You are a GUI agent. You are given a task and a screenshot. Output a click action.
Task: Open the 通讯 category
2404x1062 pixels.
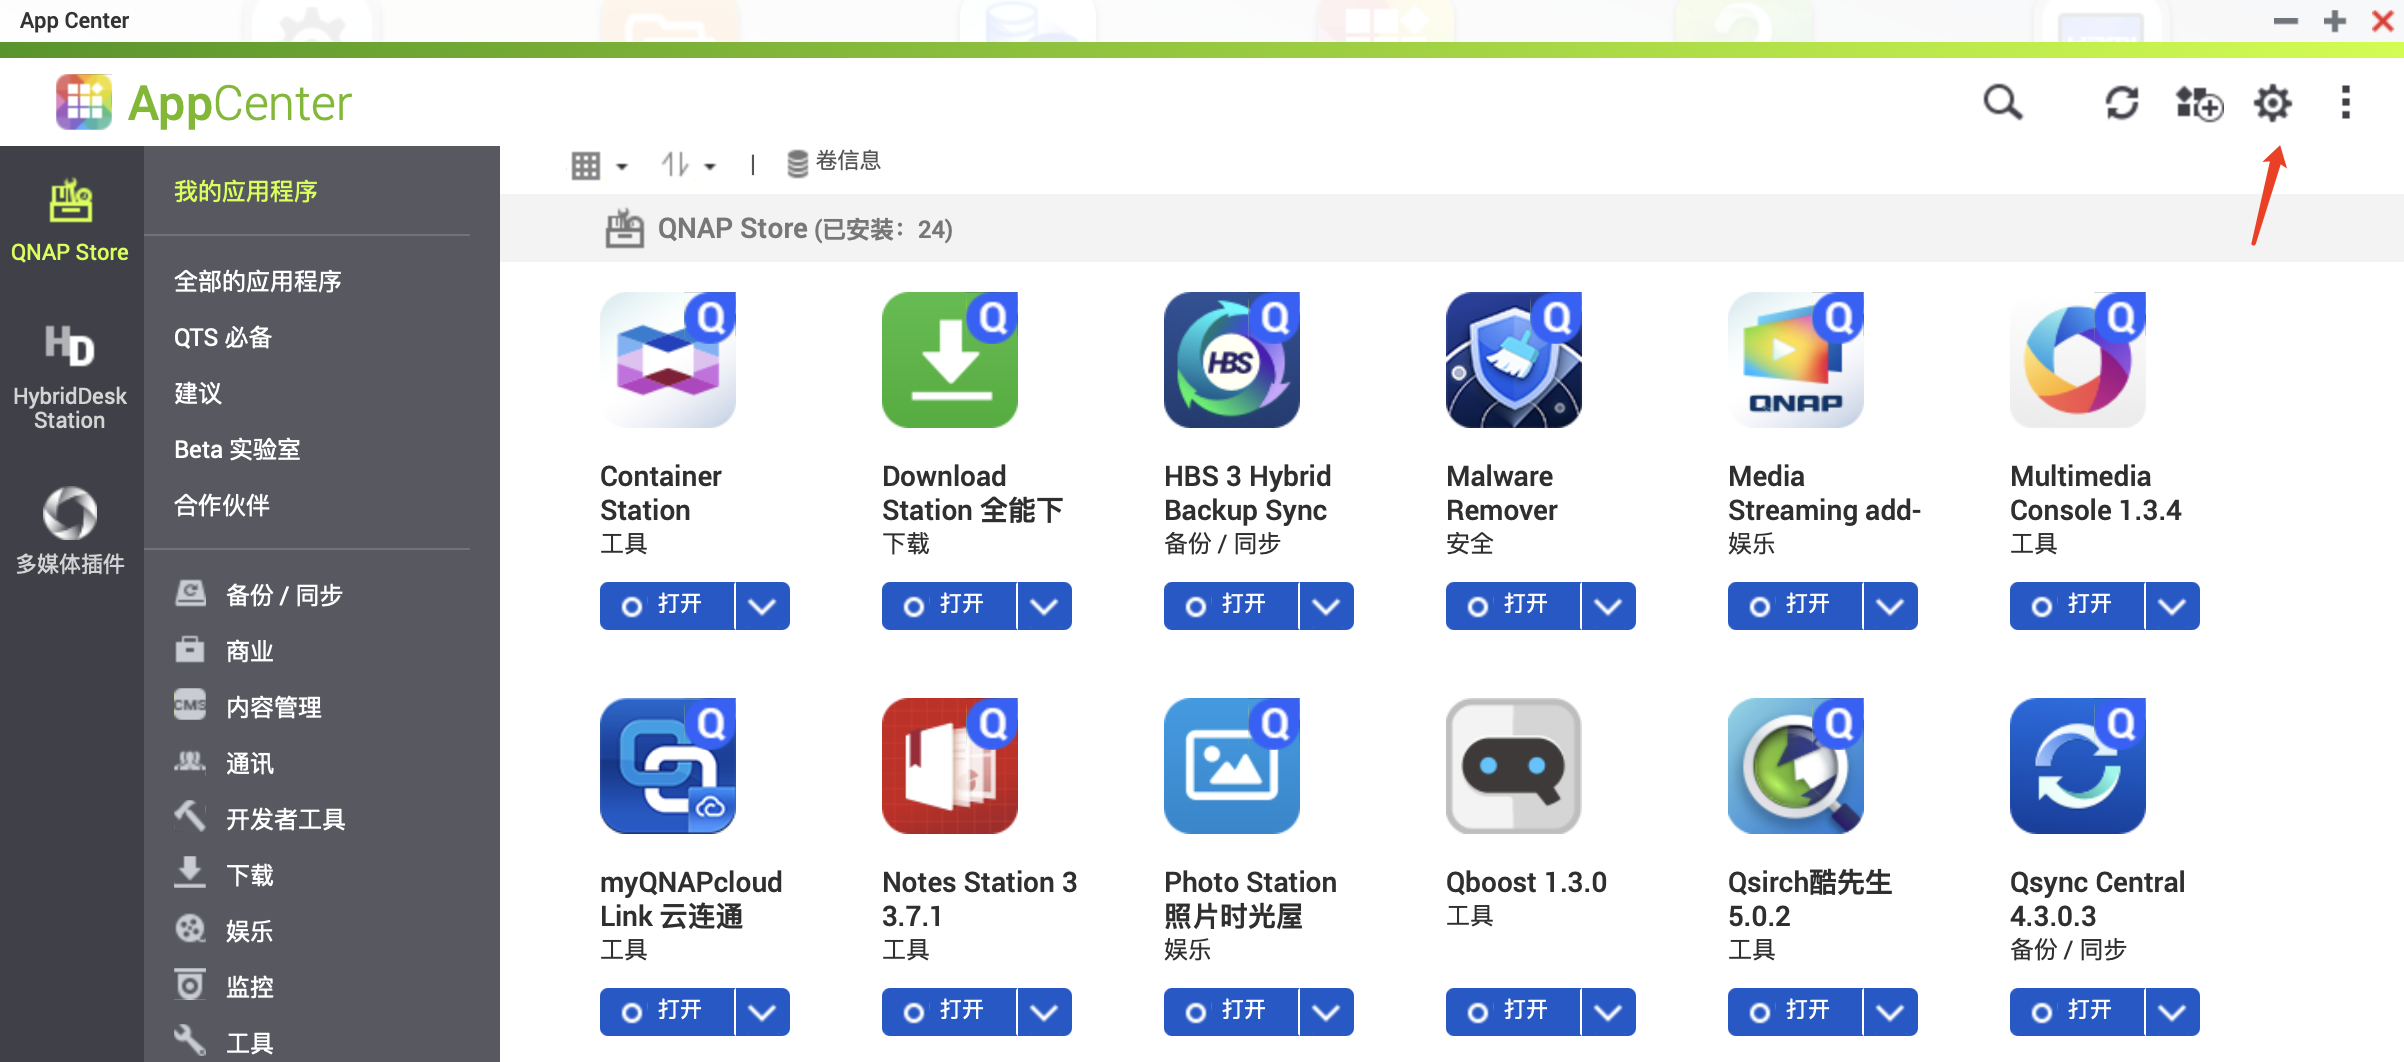(x=224, y=763)
